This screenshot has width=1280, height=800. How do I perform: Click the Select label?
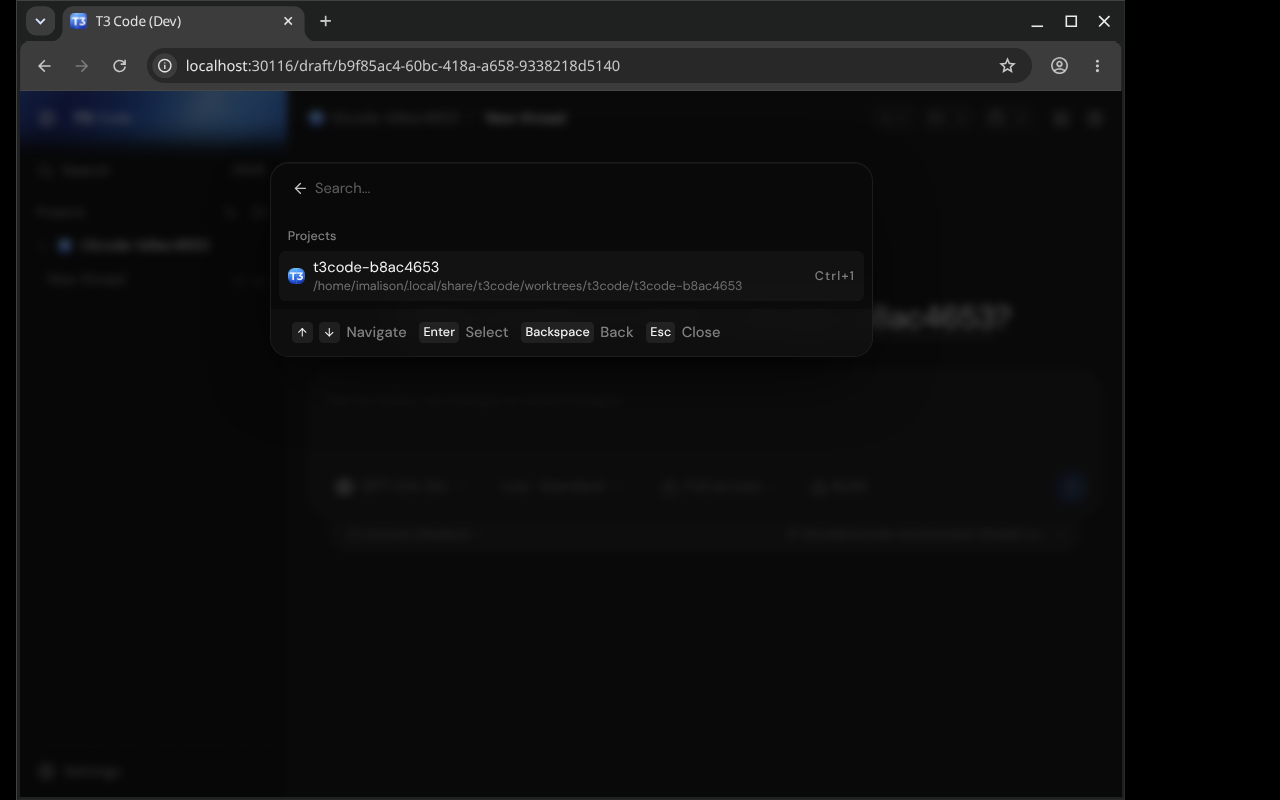(x=487, y=332)
